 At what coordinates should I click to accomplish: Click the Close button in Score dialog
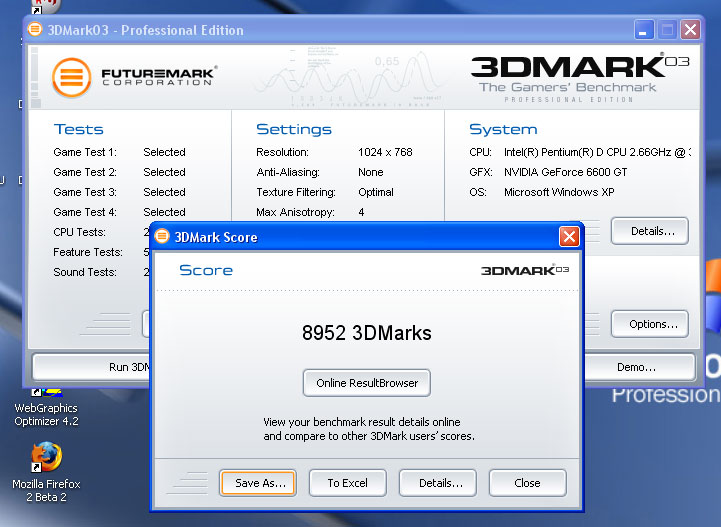[527, 483]
